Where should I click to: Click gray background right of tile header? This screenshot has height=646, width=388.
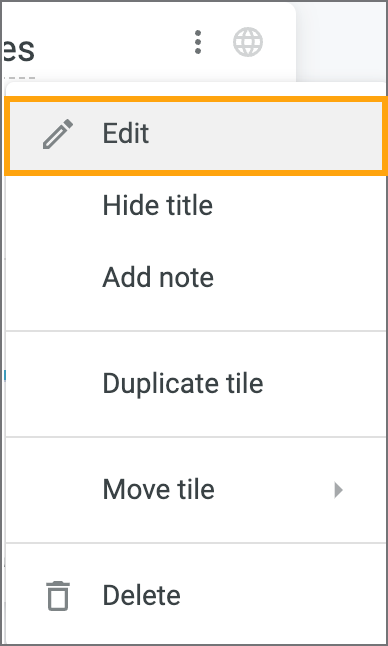pos(342,41)
